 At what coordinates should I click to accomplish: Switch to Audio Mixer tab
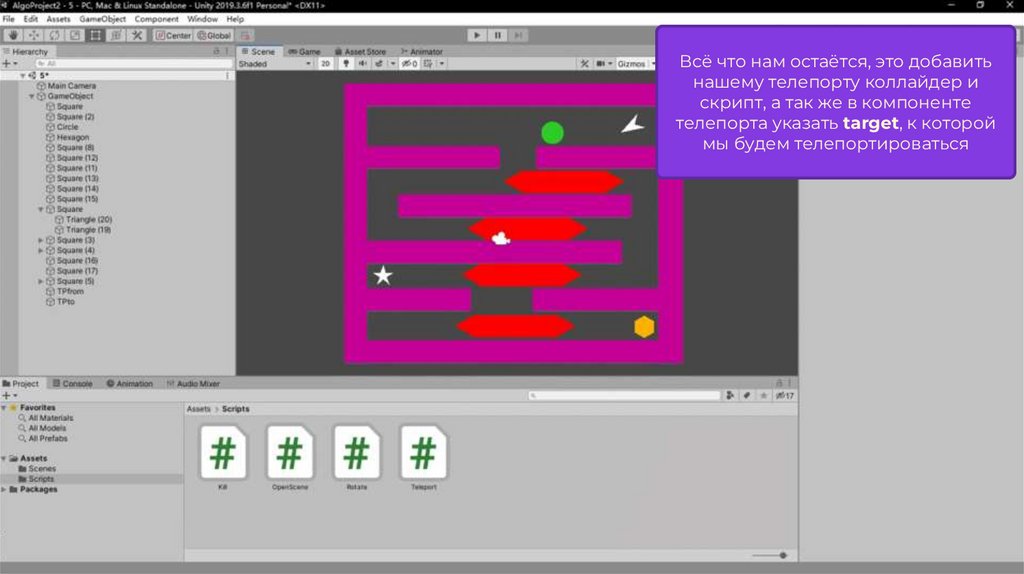pyautogui.click(x=193, y=384)
